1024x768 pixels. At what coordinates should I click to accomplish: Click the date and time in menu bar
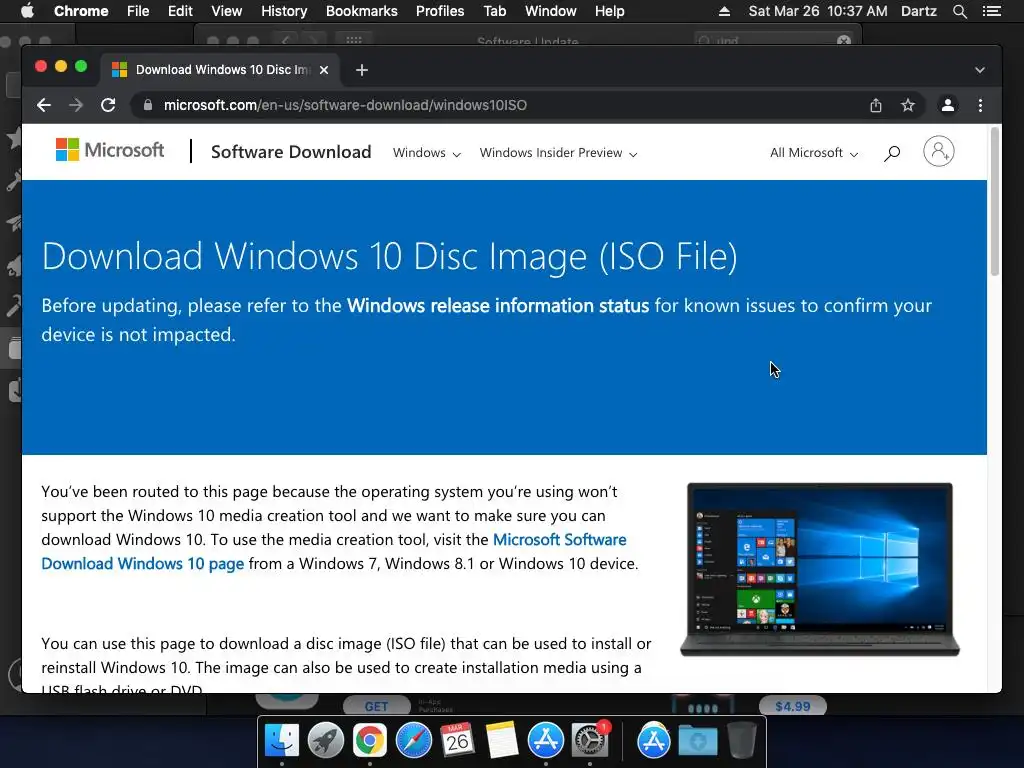click(x=818, y=11)
